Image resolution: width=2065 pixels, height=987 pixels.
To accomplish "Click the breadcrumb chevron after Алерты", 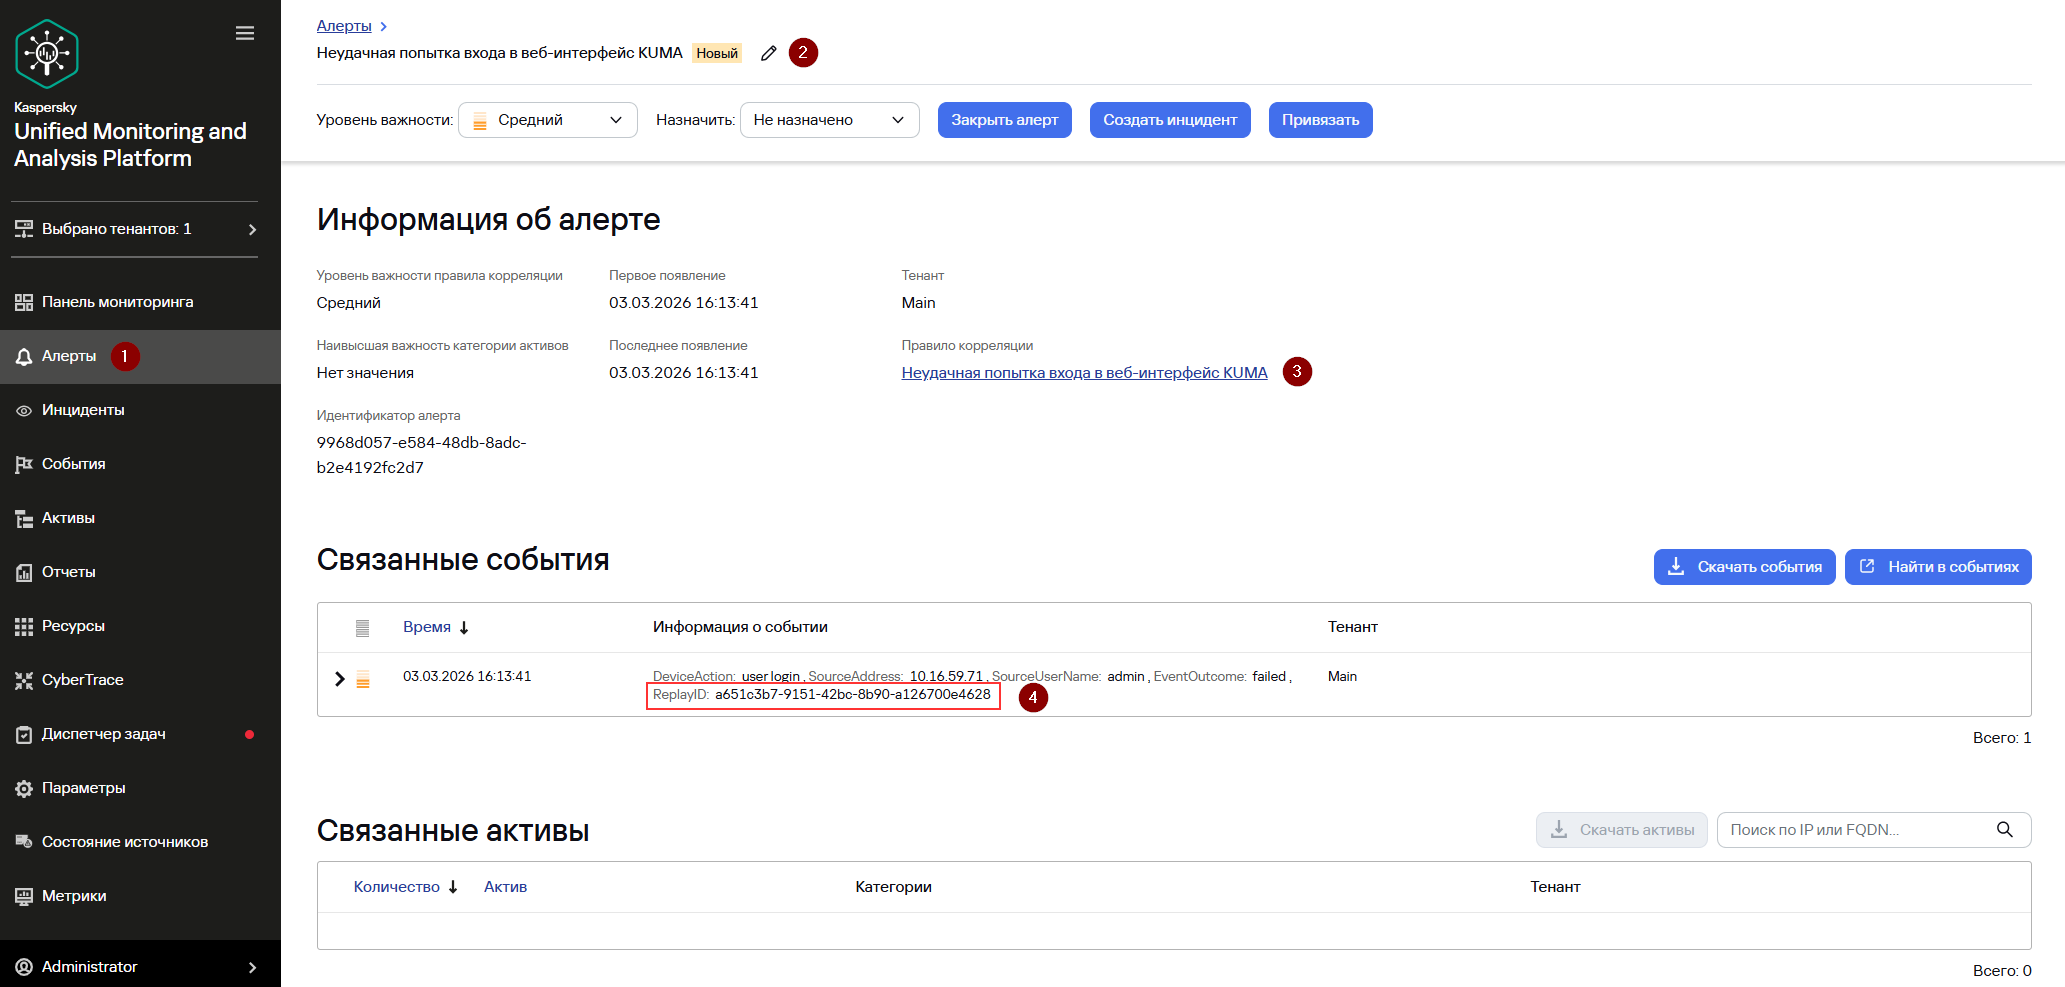I will pyautogui.click(x=384, y=27).
